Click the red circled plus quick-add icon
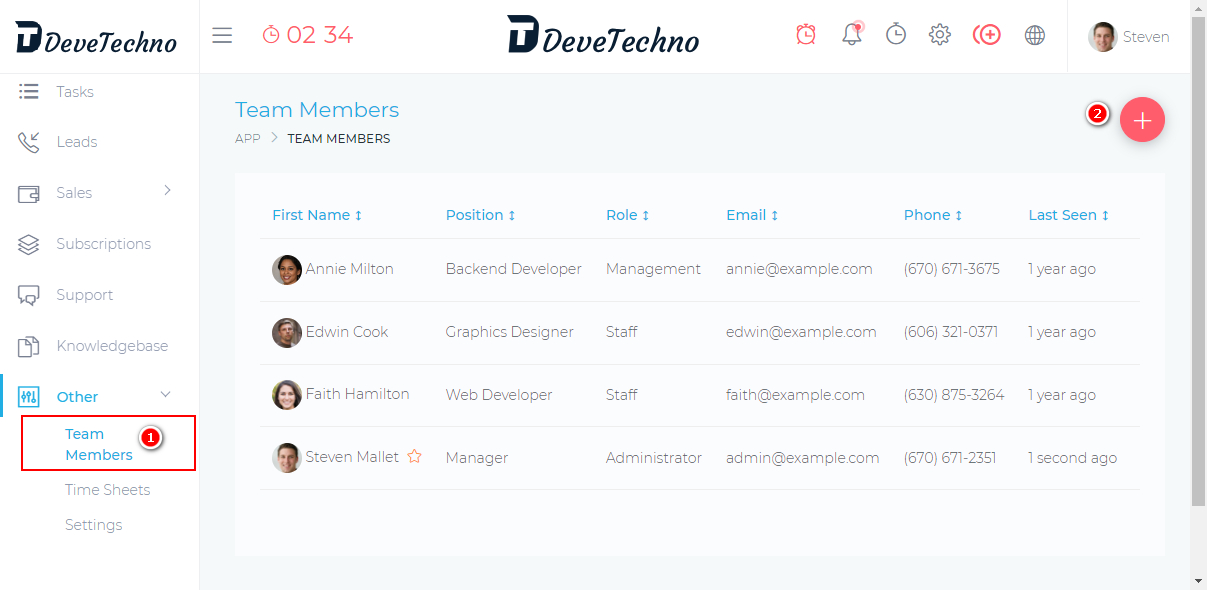 (x=987, y=35)
